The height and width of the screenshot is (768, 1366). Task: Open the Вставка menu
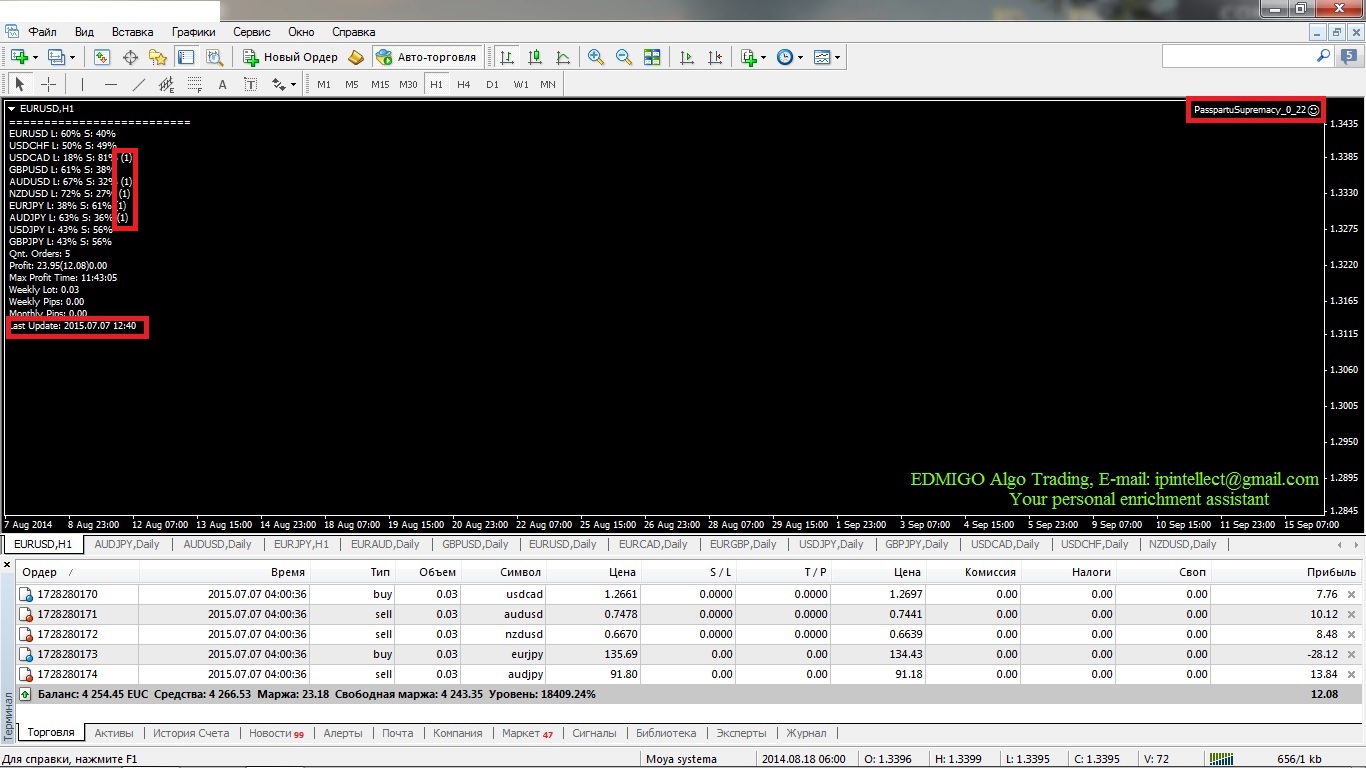pos(132,32)
